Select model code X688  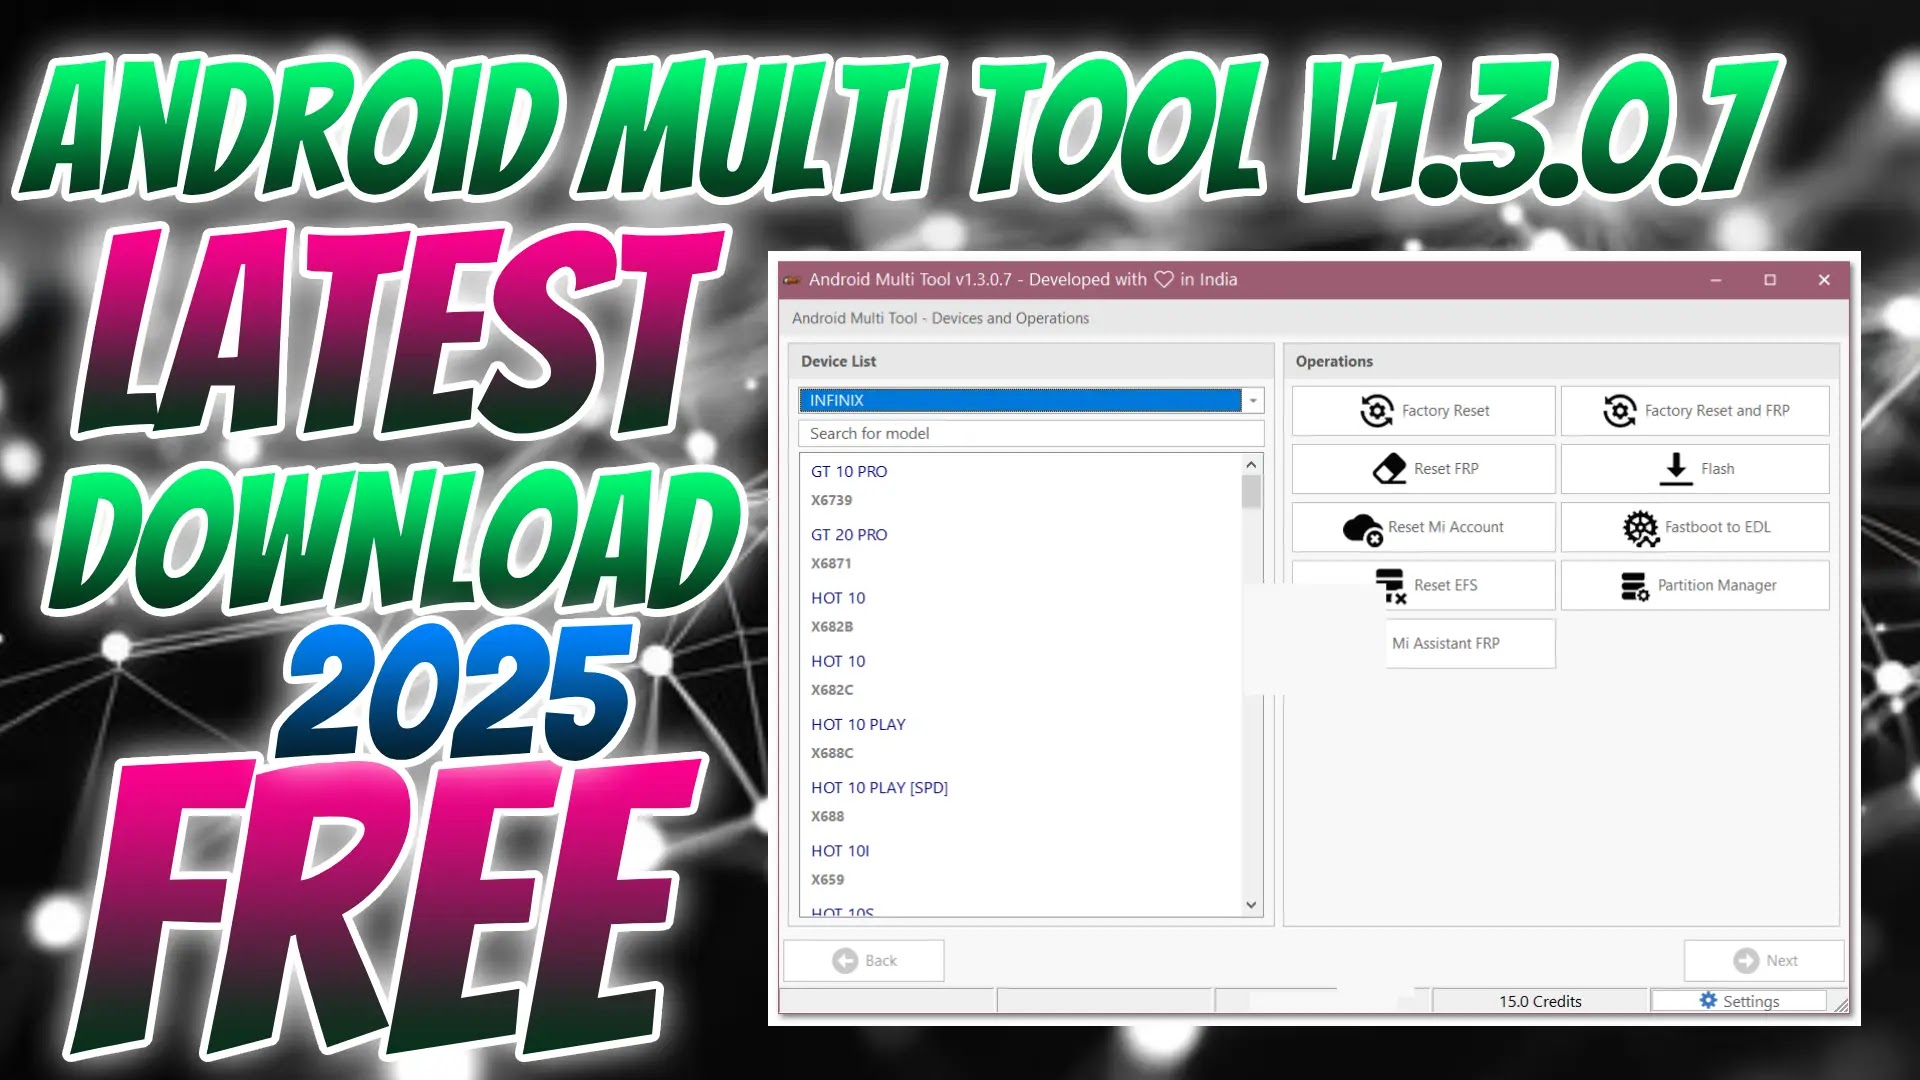coord(828,817)
